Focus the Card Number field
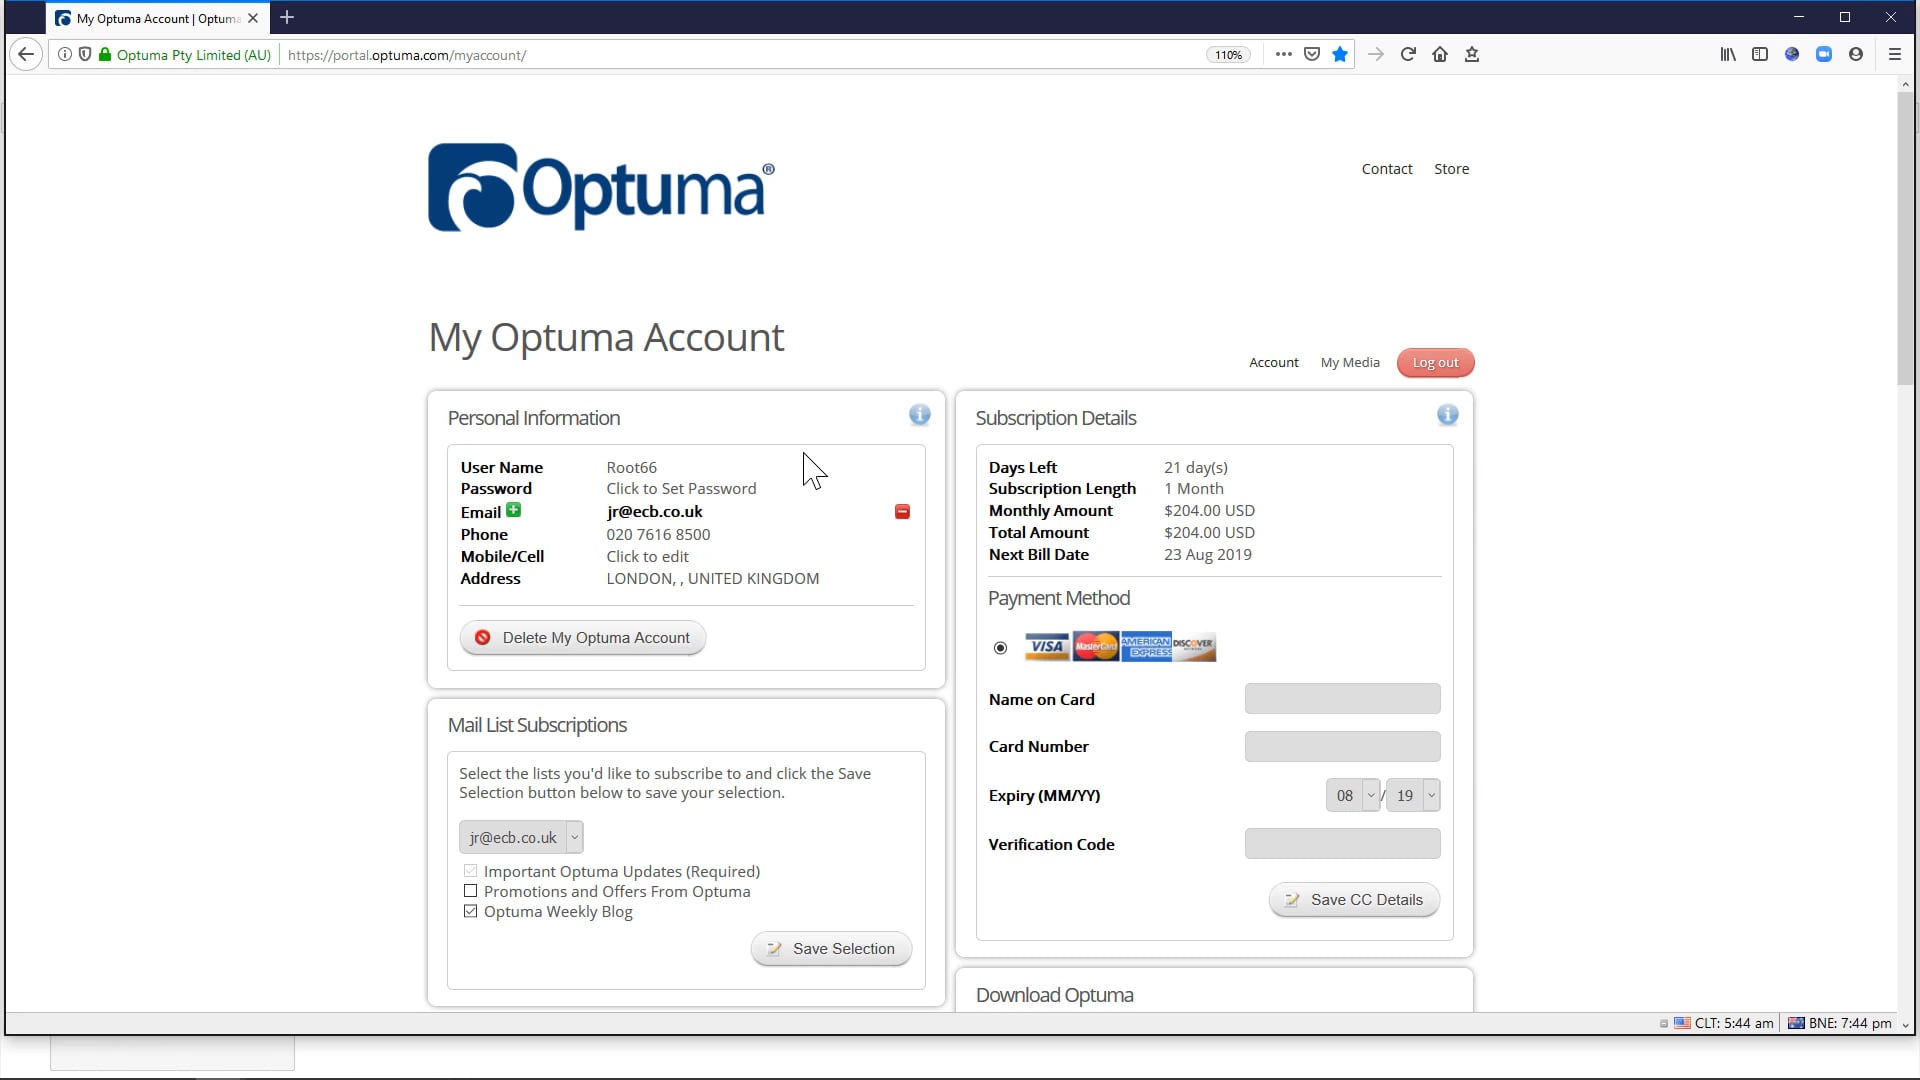The image size is (1920, 1080). 1342,746
